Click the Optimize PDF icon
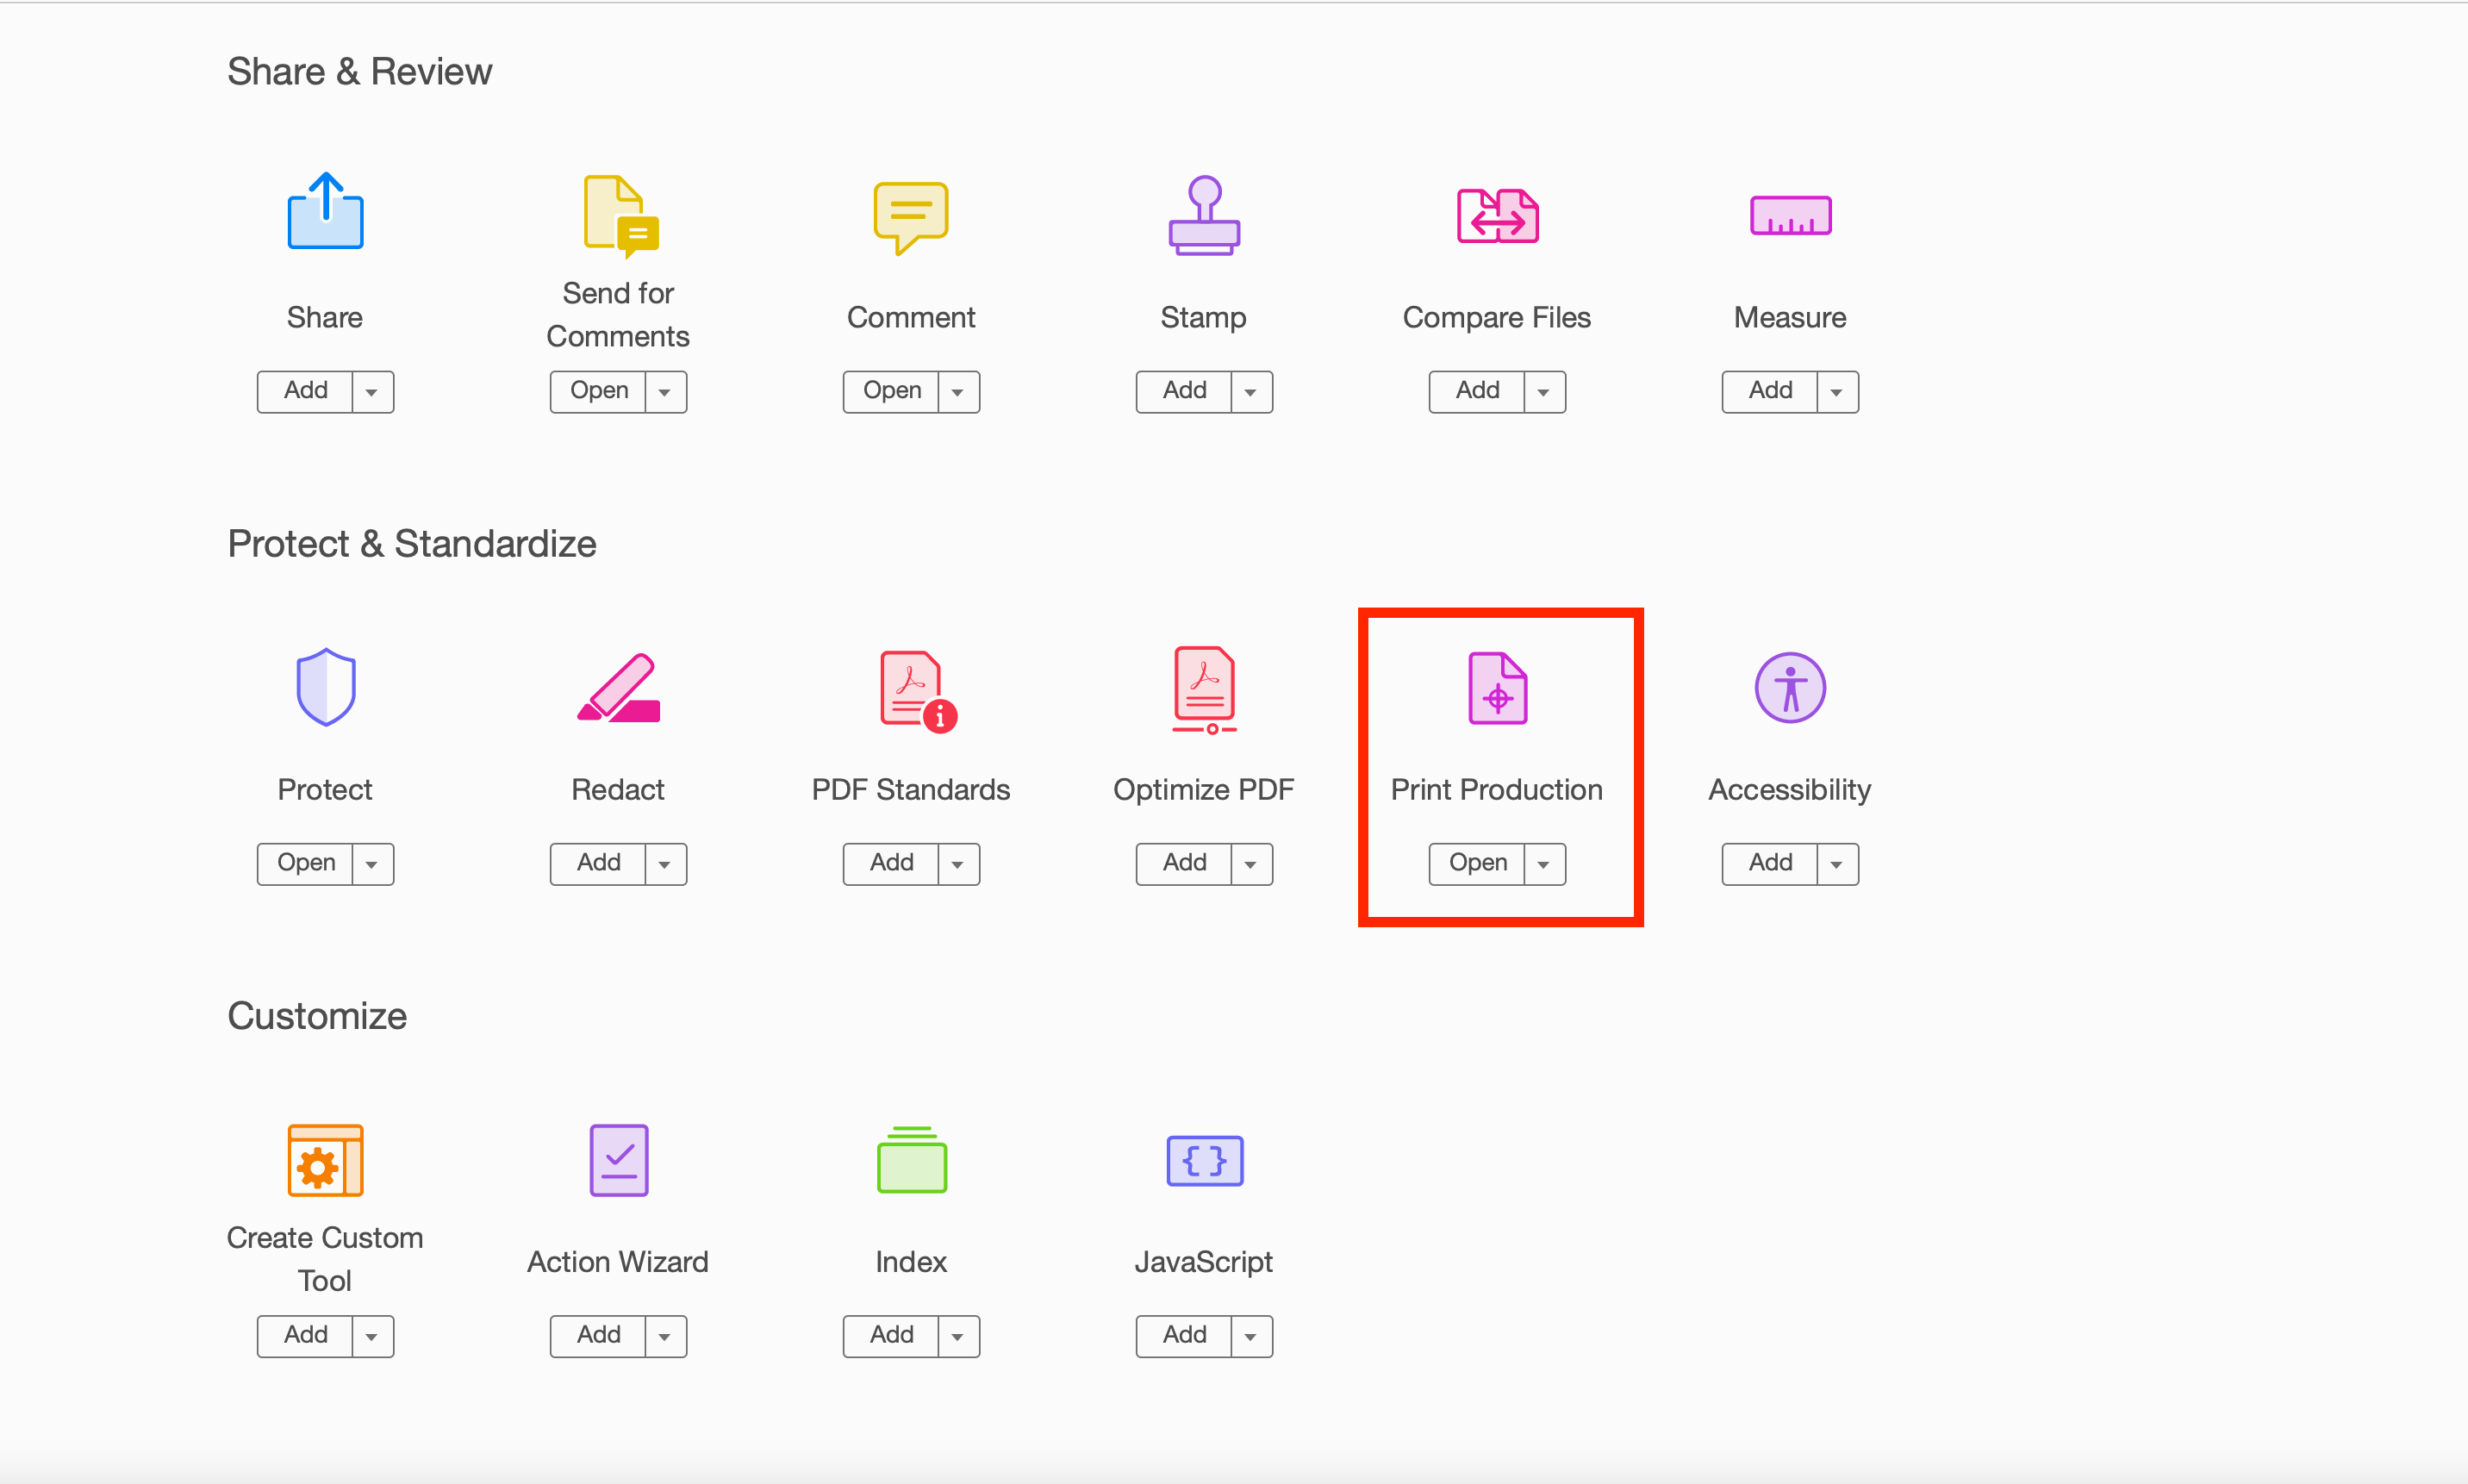Viewport: 2468px width, 1484px height. click(1204, 690)
